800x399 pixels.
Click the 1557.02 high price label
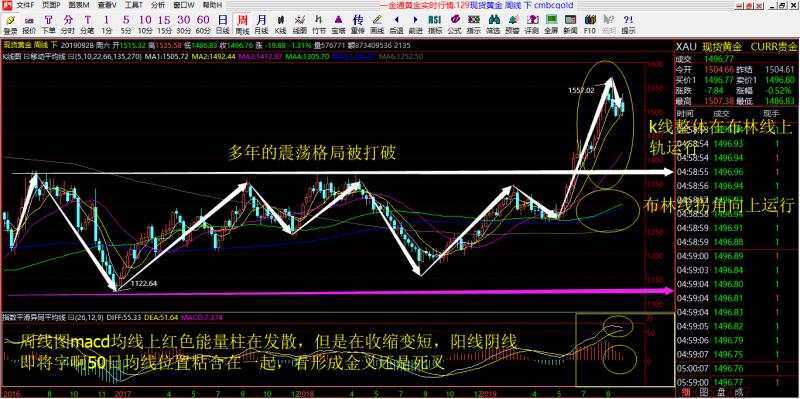581,90
